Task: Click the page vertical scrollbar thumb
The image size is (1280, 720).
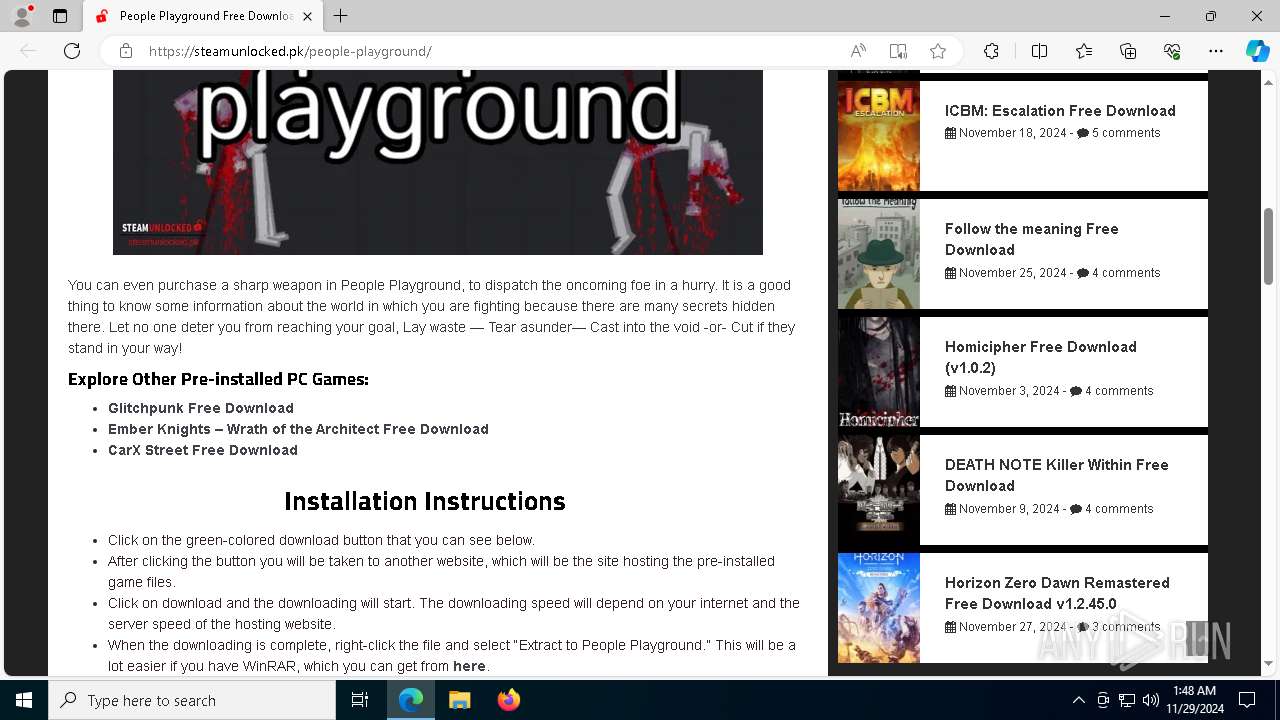Action: click(1269, 247)
